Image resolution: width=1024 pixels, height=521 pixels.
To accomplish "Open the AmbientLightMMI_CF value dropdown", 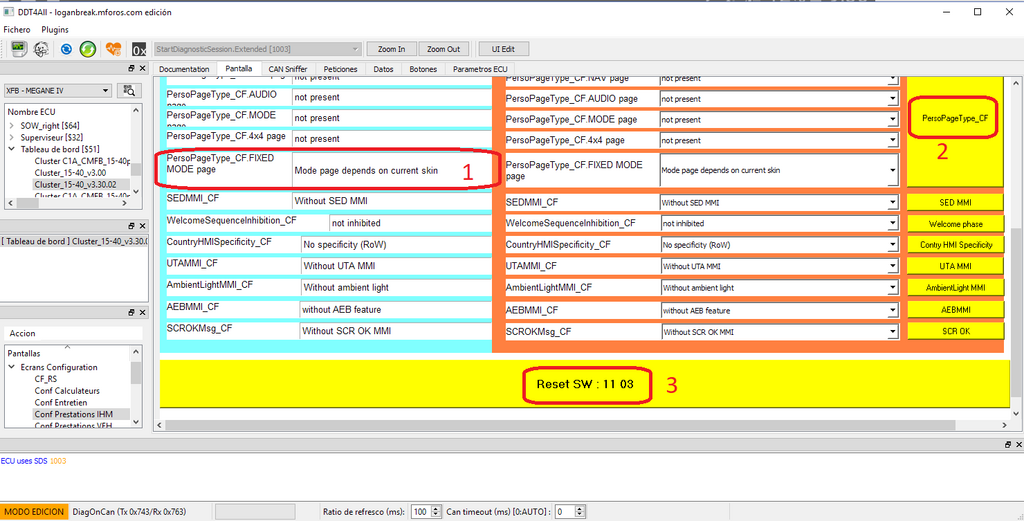I will tap(893, 287).
